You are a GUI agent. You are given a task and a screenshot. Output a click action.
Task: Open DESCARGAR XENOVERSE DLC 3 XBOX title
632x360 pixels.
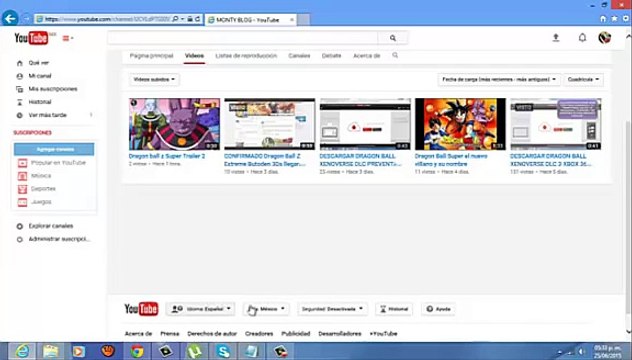click(x=551, y=160)
